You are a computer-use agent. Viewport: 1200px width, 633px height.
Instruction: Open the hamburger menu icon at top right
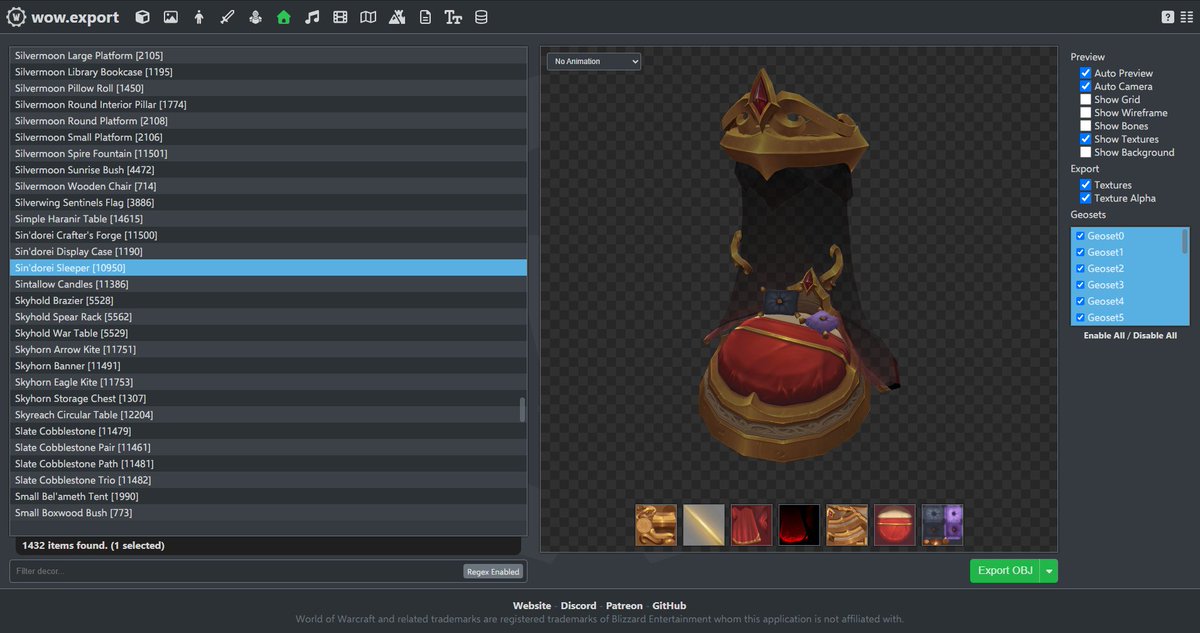coord(1185,17)
